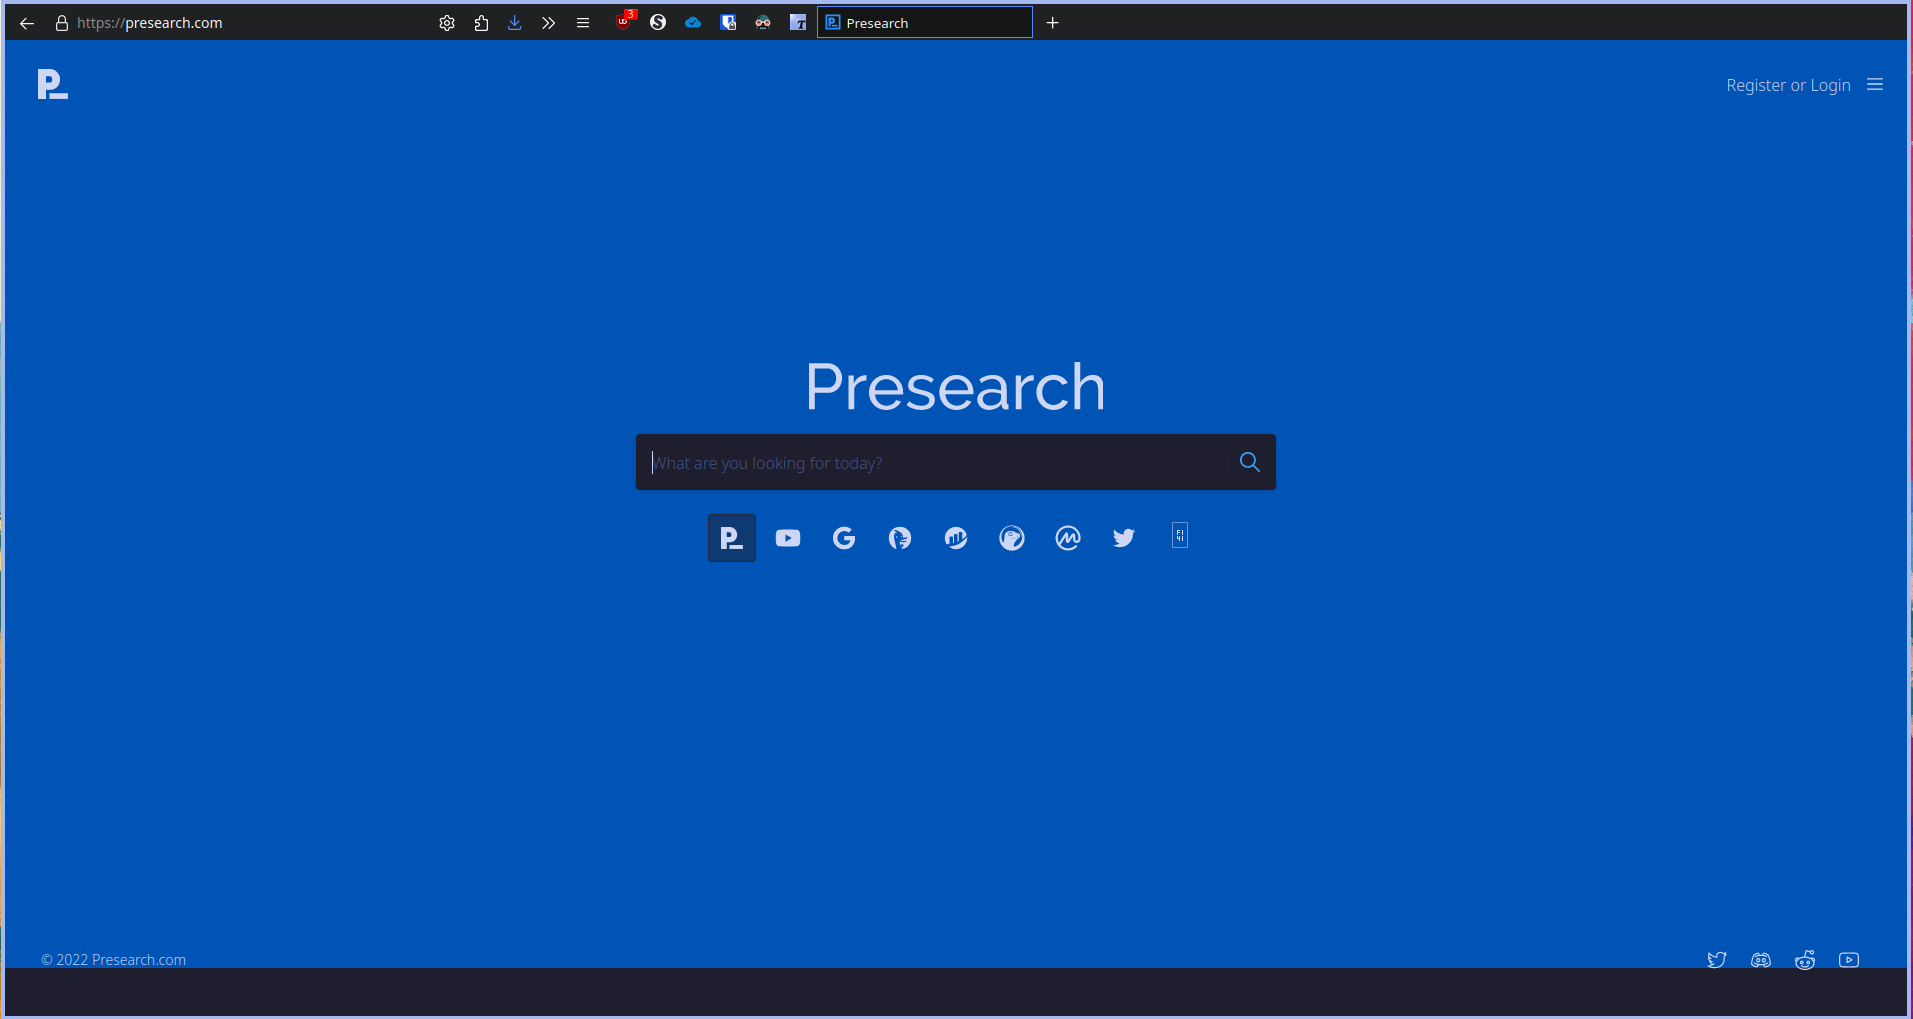Select the DuckDuckGo search provider icon

click(x=900, y=538)
